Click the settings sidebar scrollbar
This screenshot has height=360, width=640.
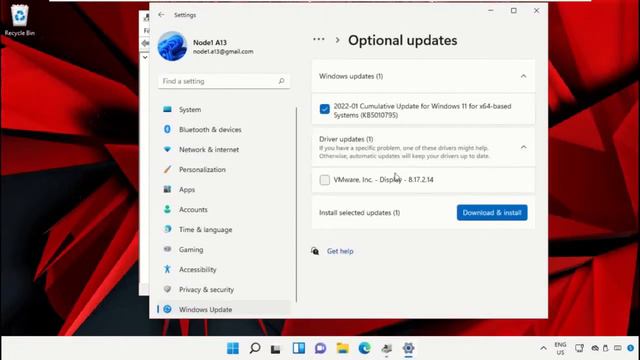pyautogui.click(x=296, y=204)
